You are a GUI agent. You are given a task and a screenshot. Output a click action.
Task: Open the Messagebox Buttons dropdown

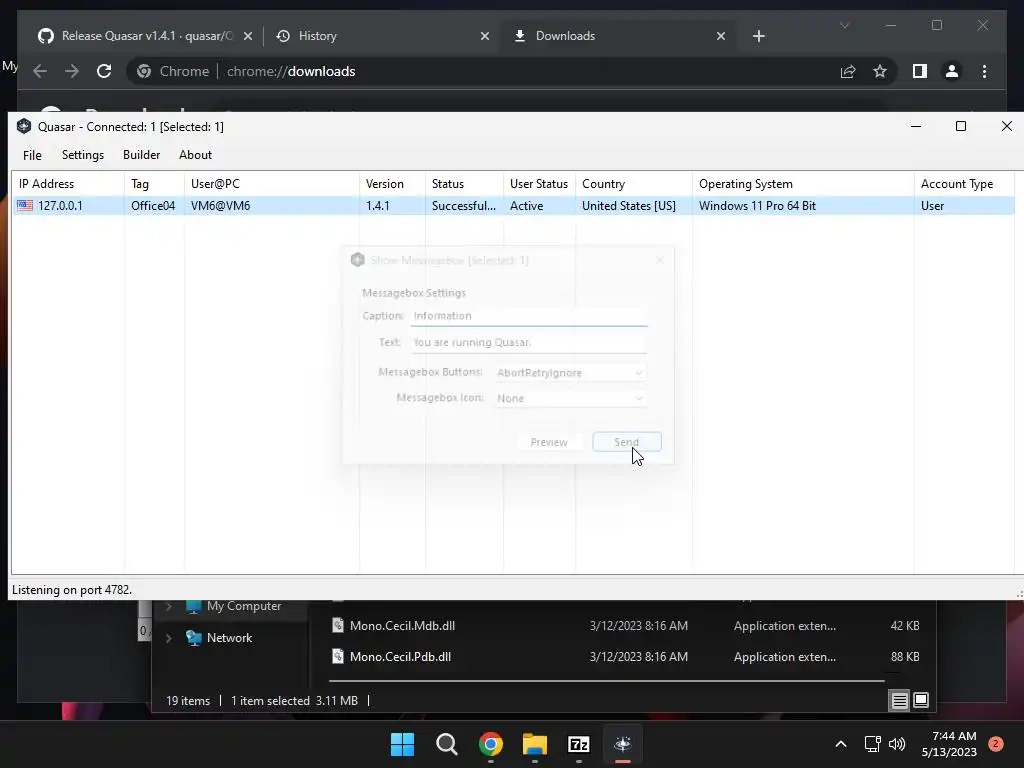pos(570,373)
